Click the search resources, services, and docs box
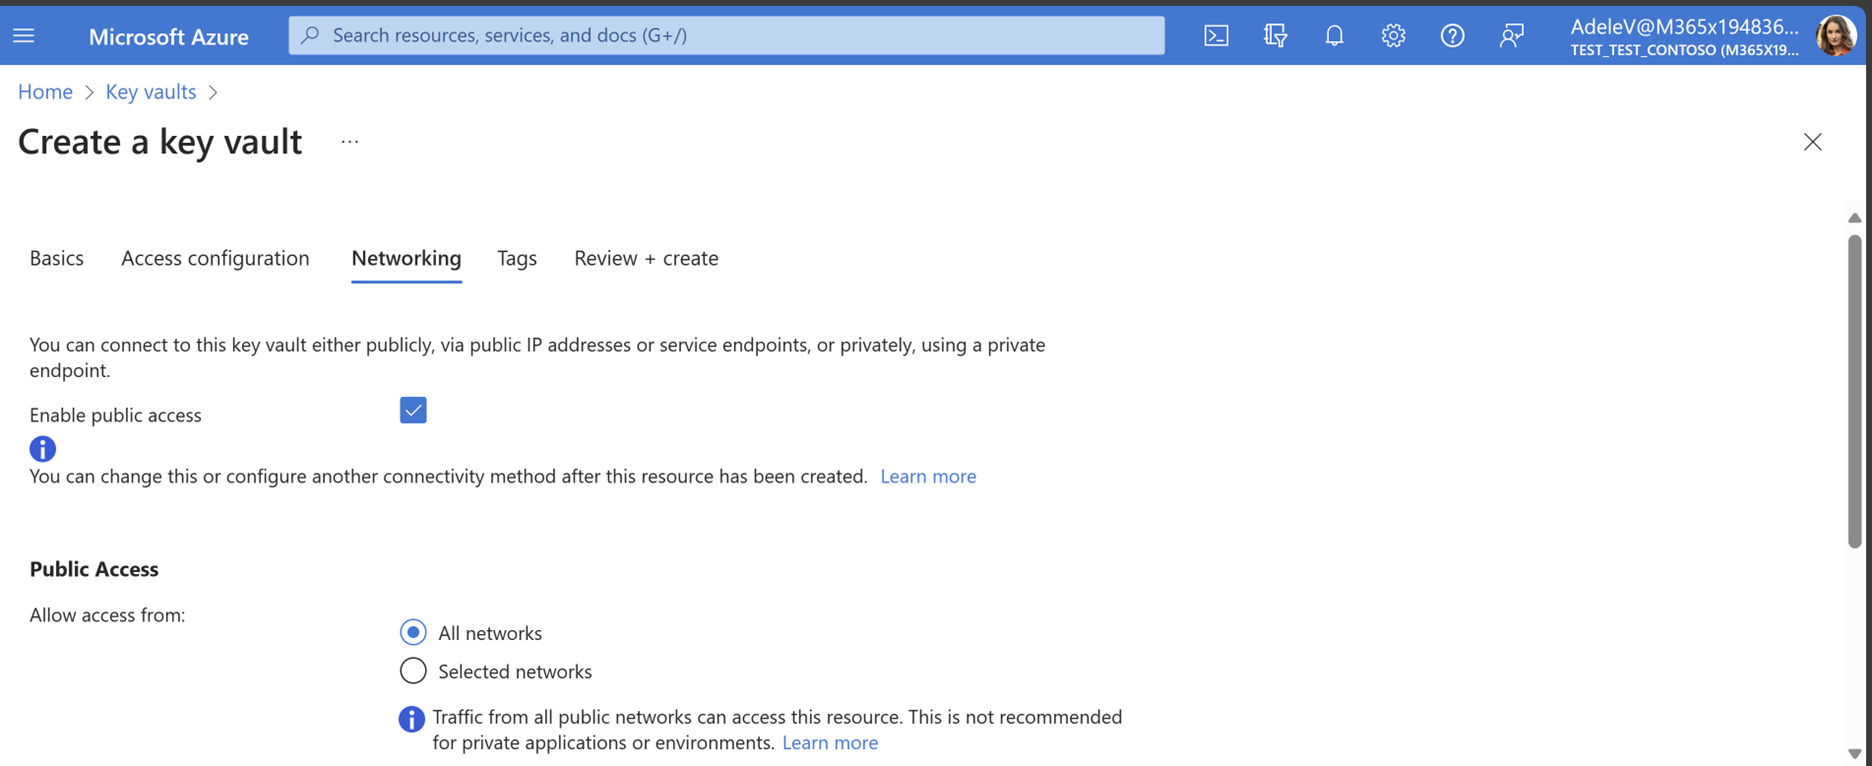Screen dimensions: 1872x766 [x=727, y=35]
